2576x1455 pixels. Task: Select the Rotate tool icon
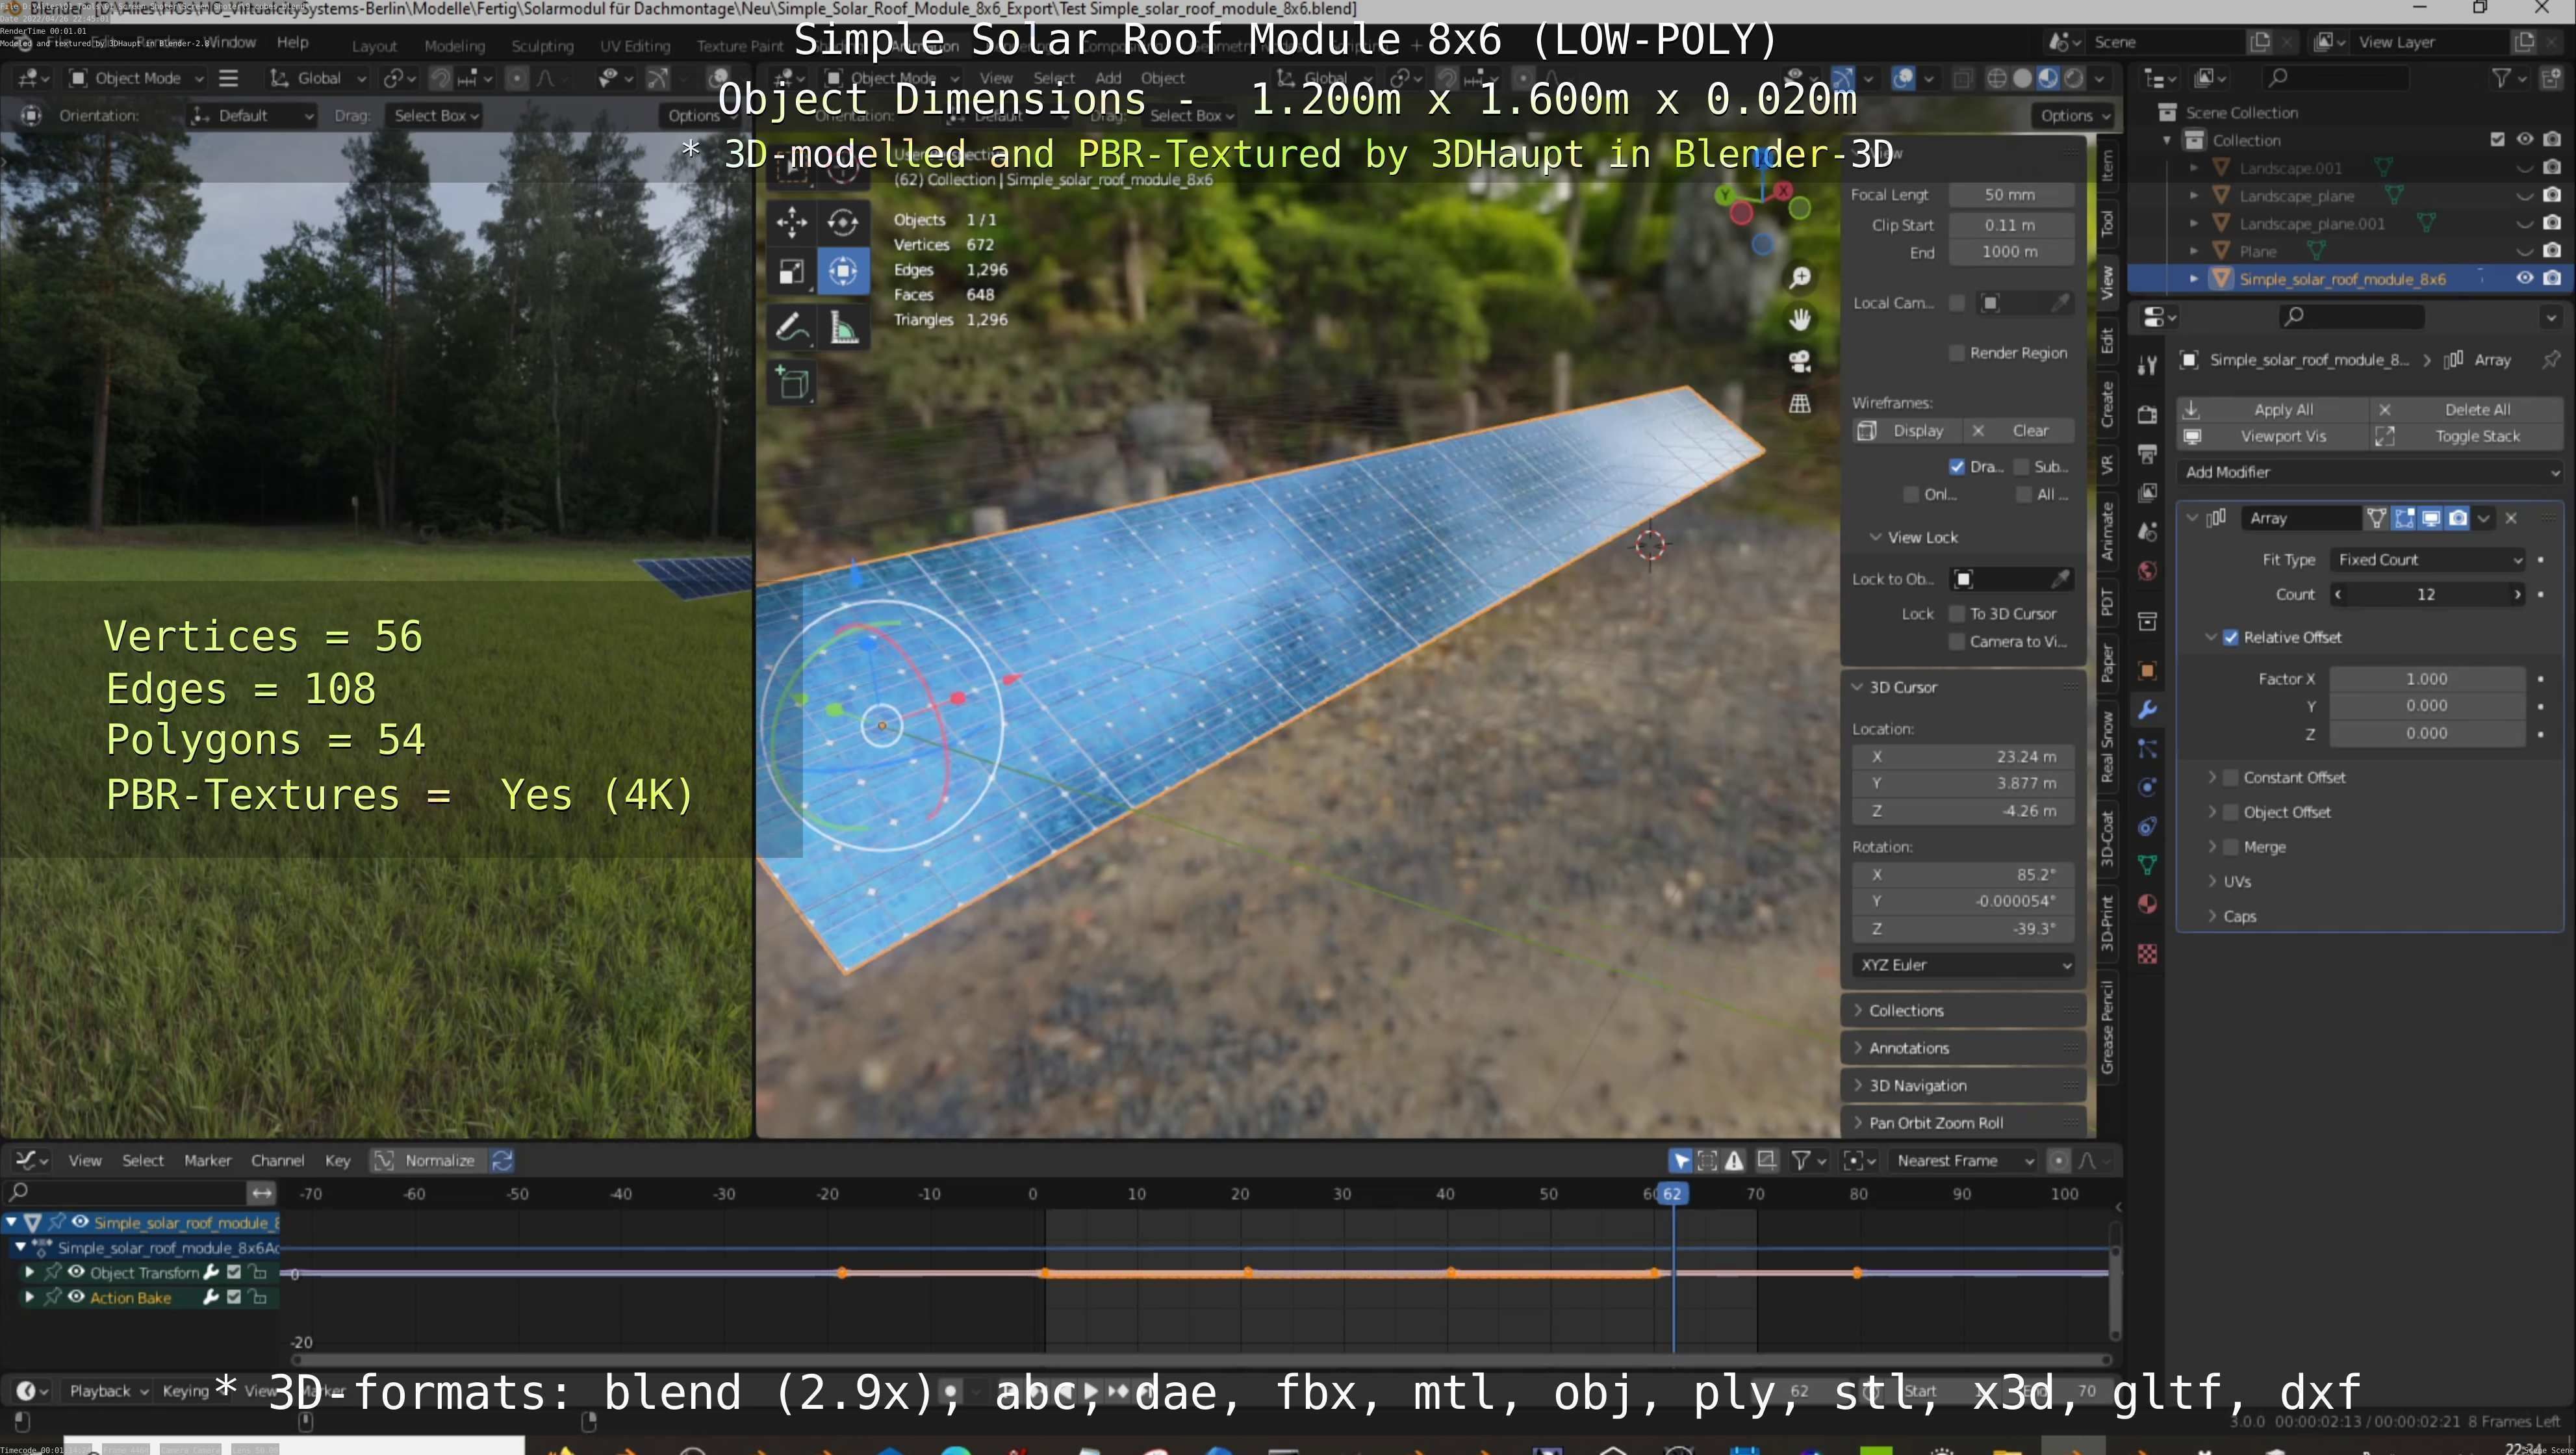tap(843, 221)
